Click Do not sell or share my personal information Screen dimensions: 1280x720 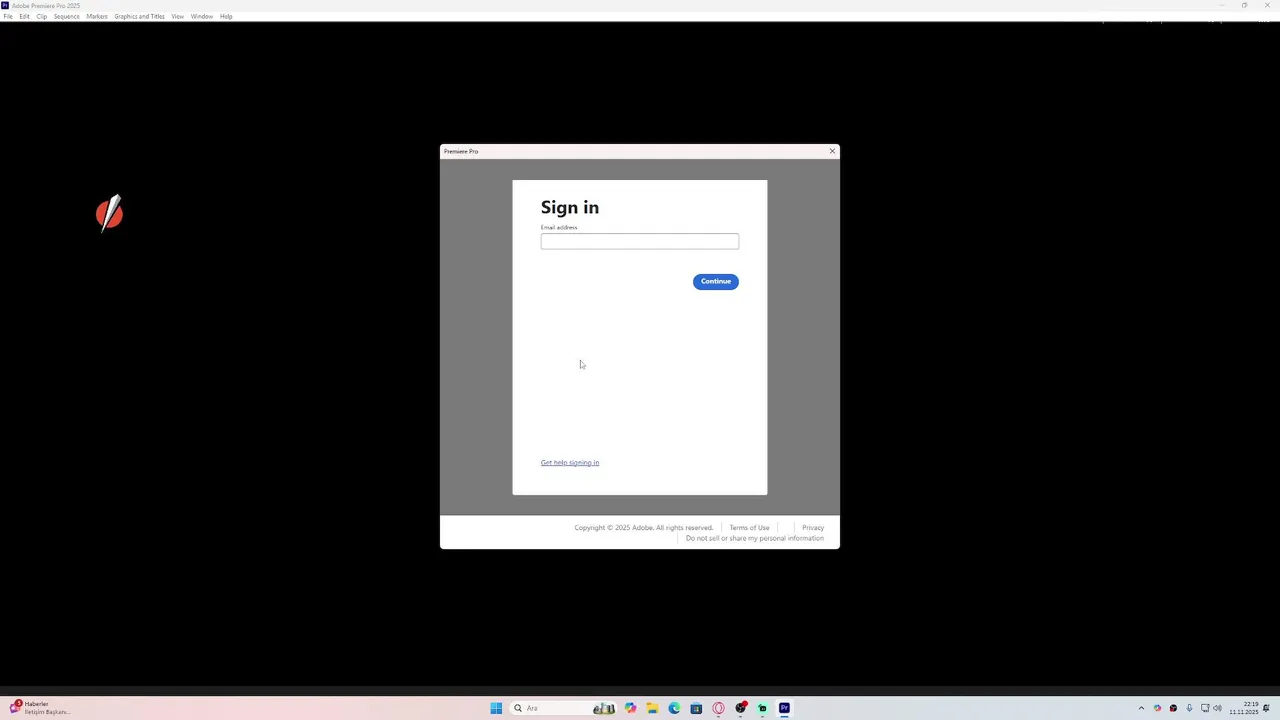(x=755, y=538)
